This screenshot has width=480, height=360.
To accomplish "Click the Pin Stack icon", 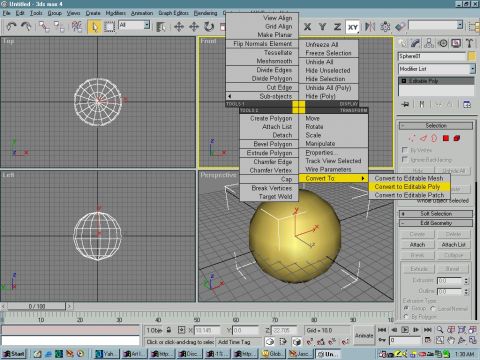I will pos(405,104).
